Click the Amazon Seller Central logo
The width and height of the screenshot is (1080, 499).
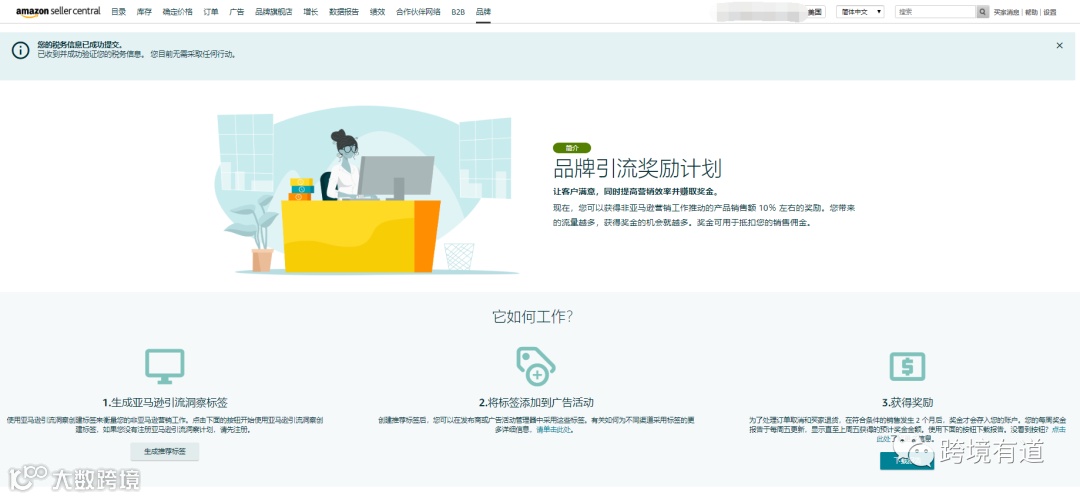[x=58, y=12]
